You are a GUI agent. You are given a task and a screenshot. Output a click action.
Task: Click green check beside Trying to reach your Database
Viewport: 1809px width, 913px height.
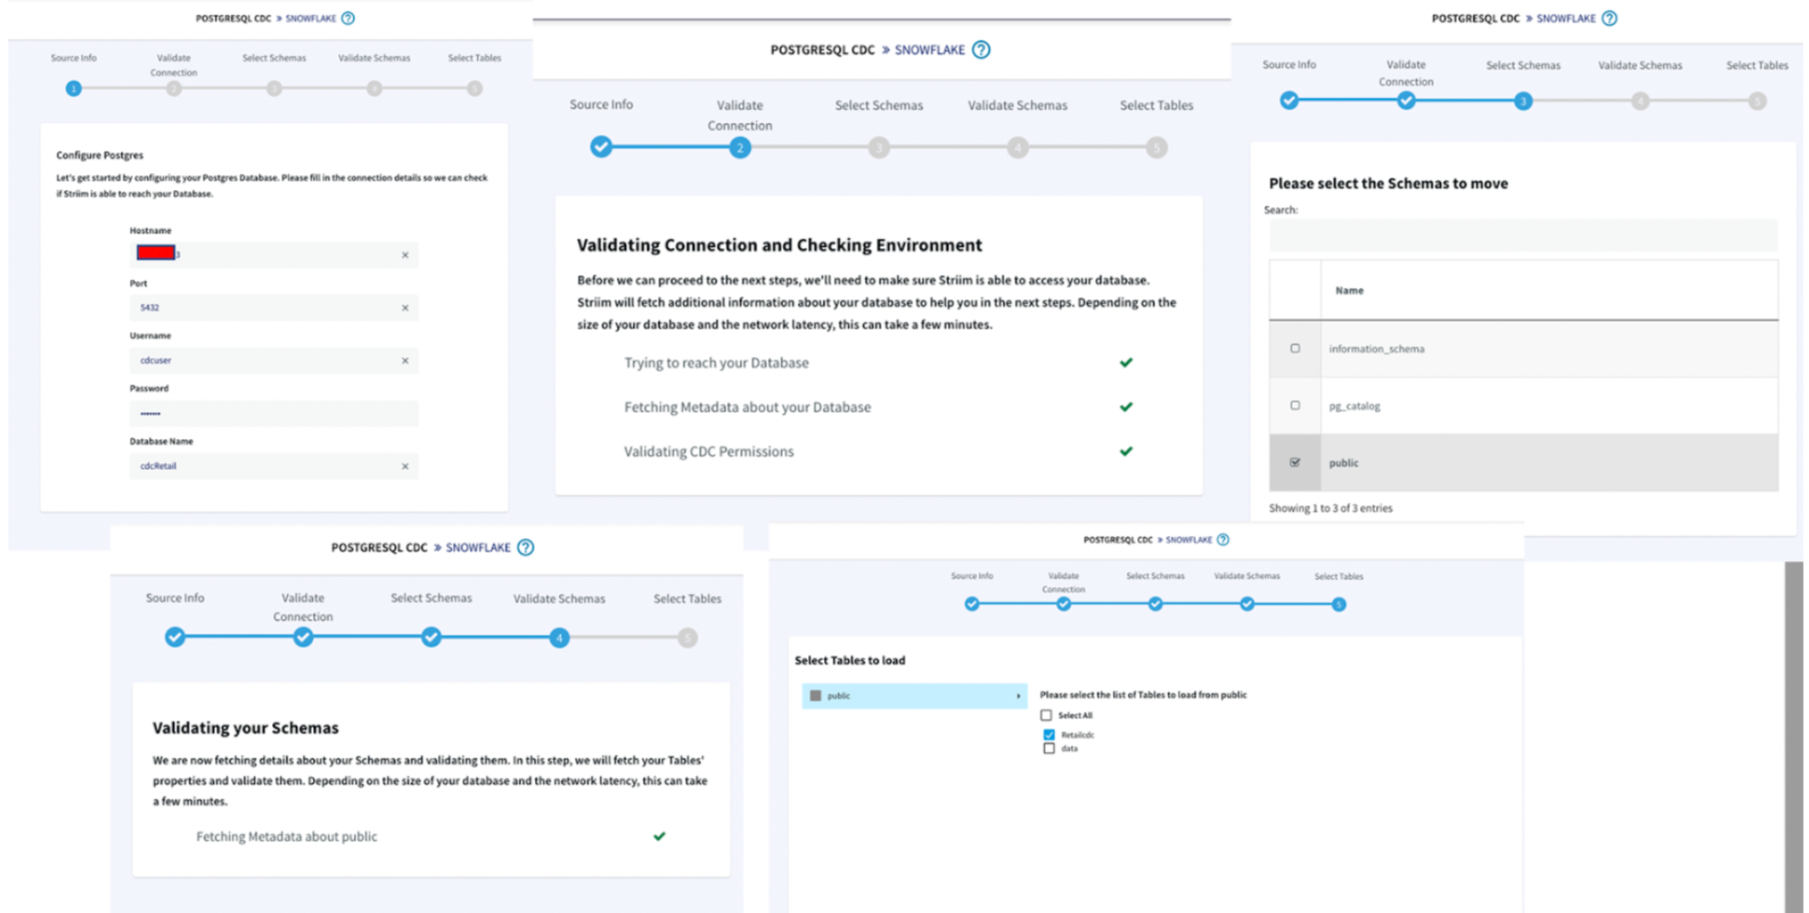[1126, 362]
